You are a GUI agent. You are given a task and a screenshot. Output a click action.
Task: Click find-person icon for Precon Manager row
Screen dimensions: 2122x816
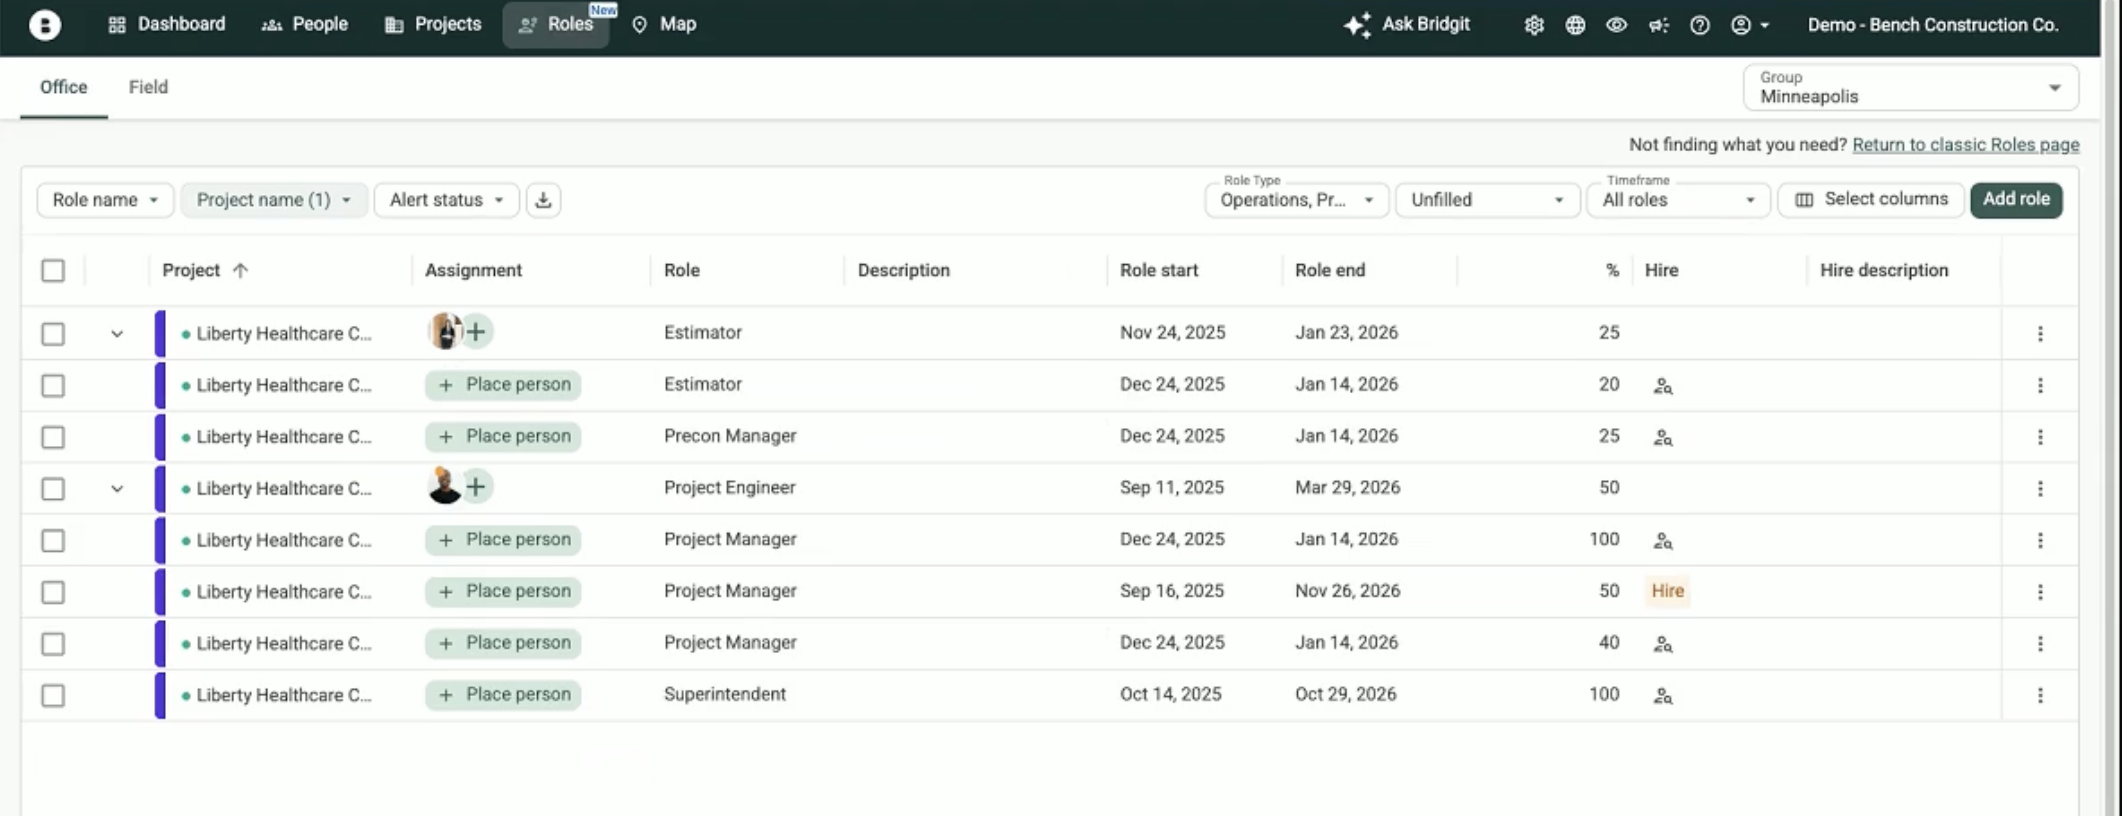[x=1662, y=437]
